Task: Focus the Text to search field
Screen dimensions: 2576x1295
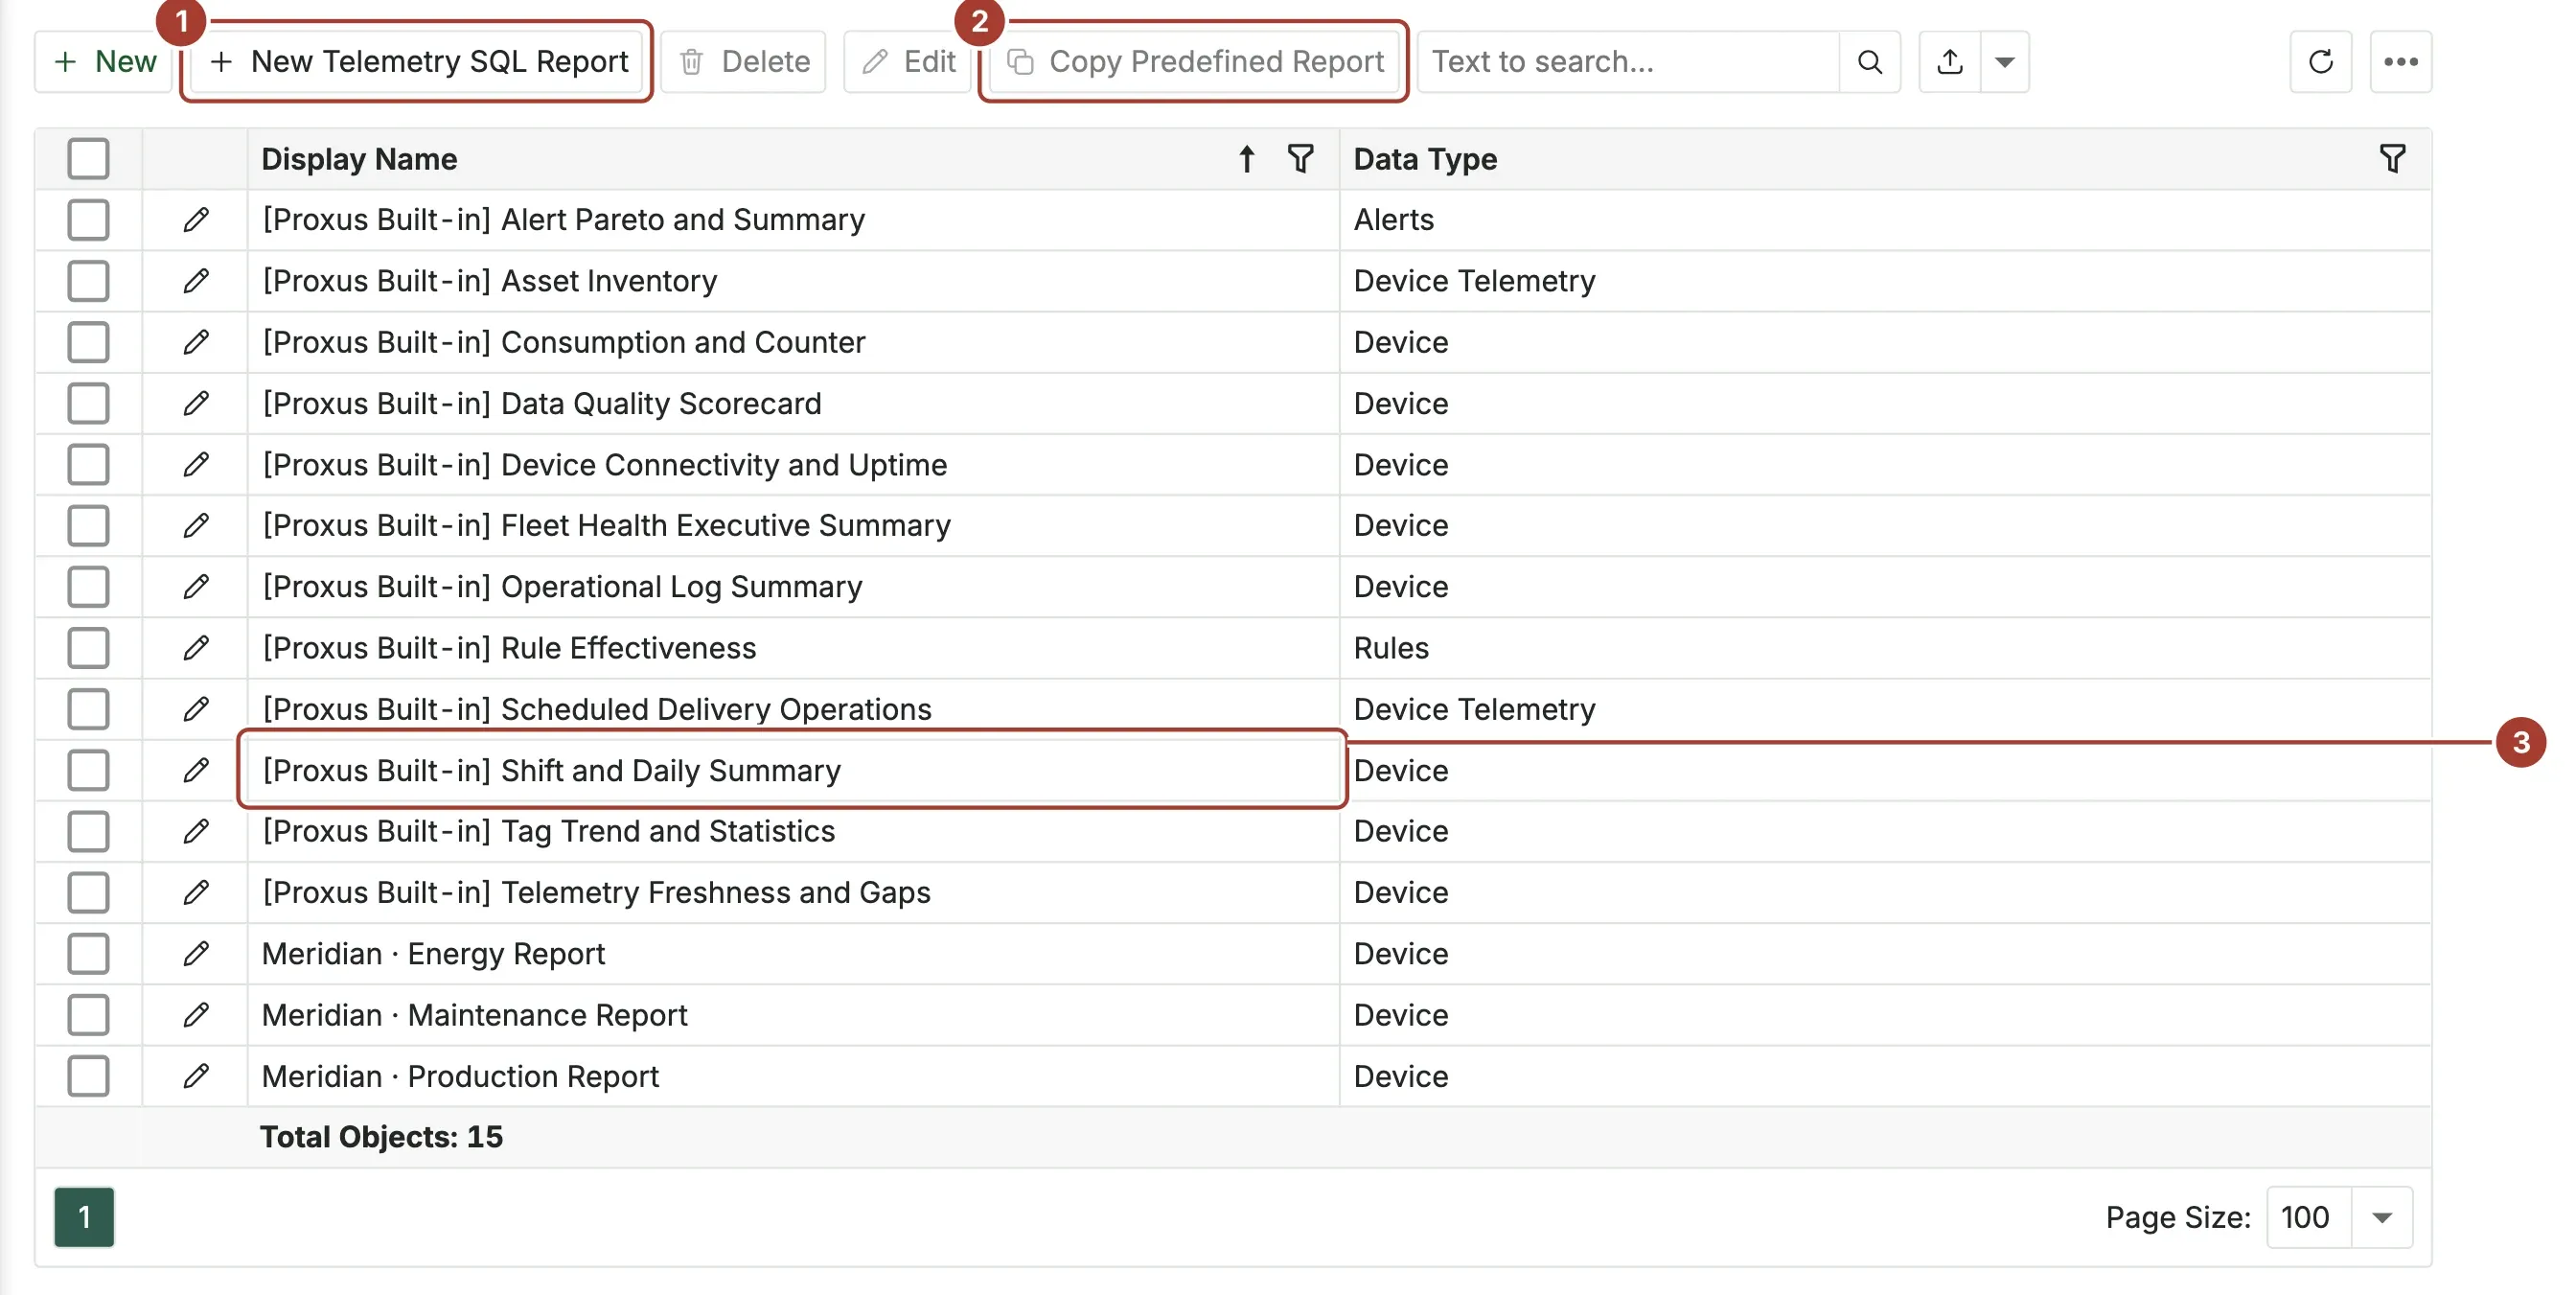Action: pyautogui.click(x=1628, y=62)
